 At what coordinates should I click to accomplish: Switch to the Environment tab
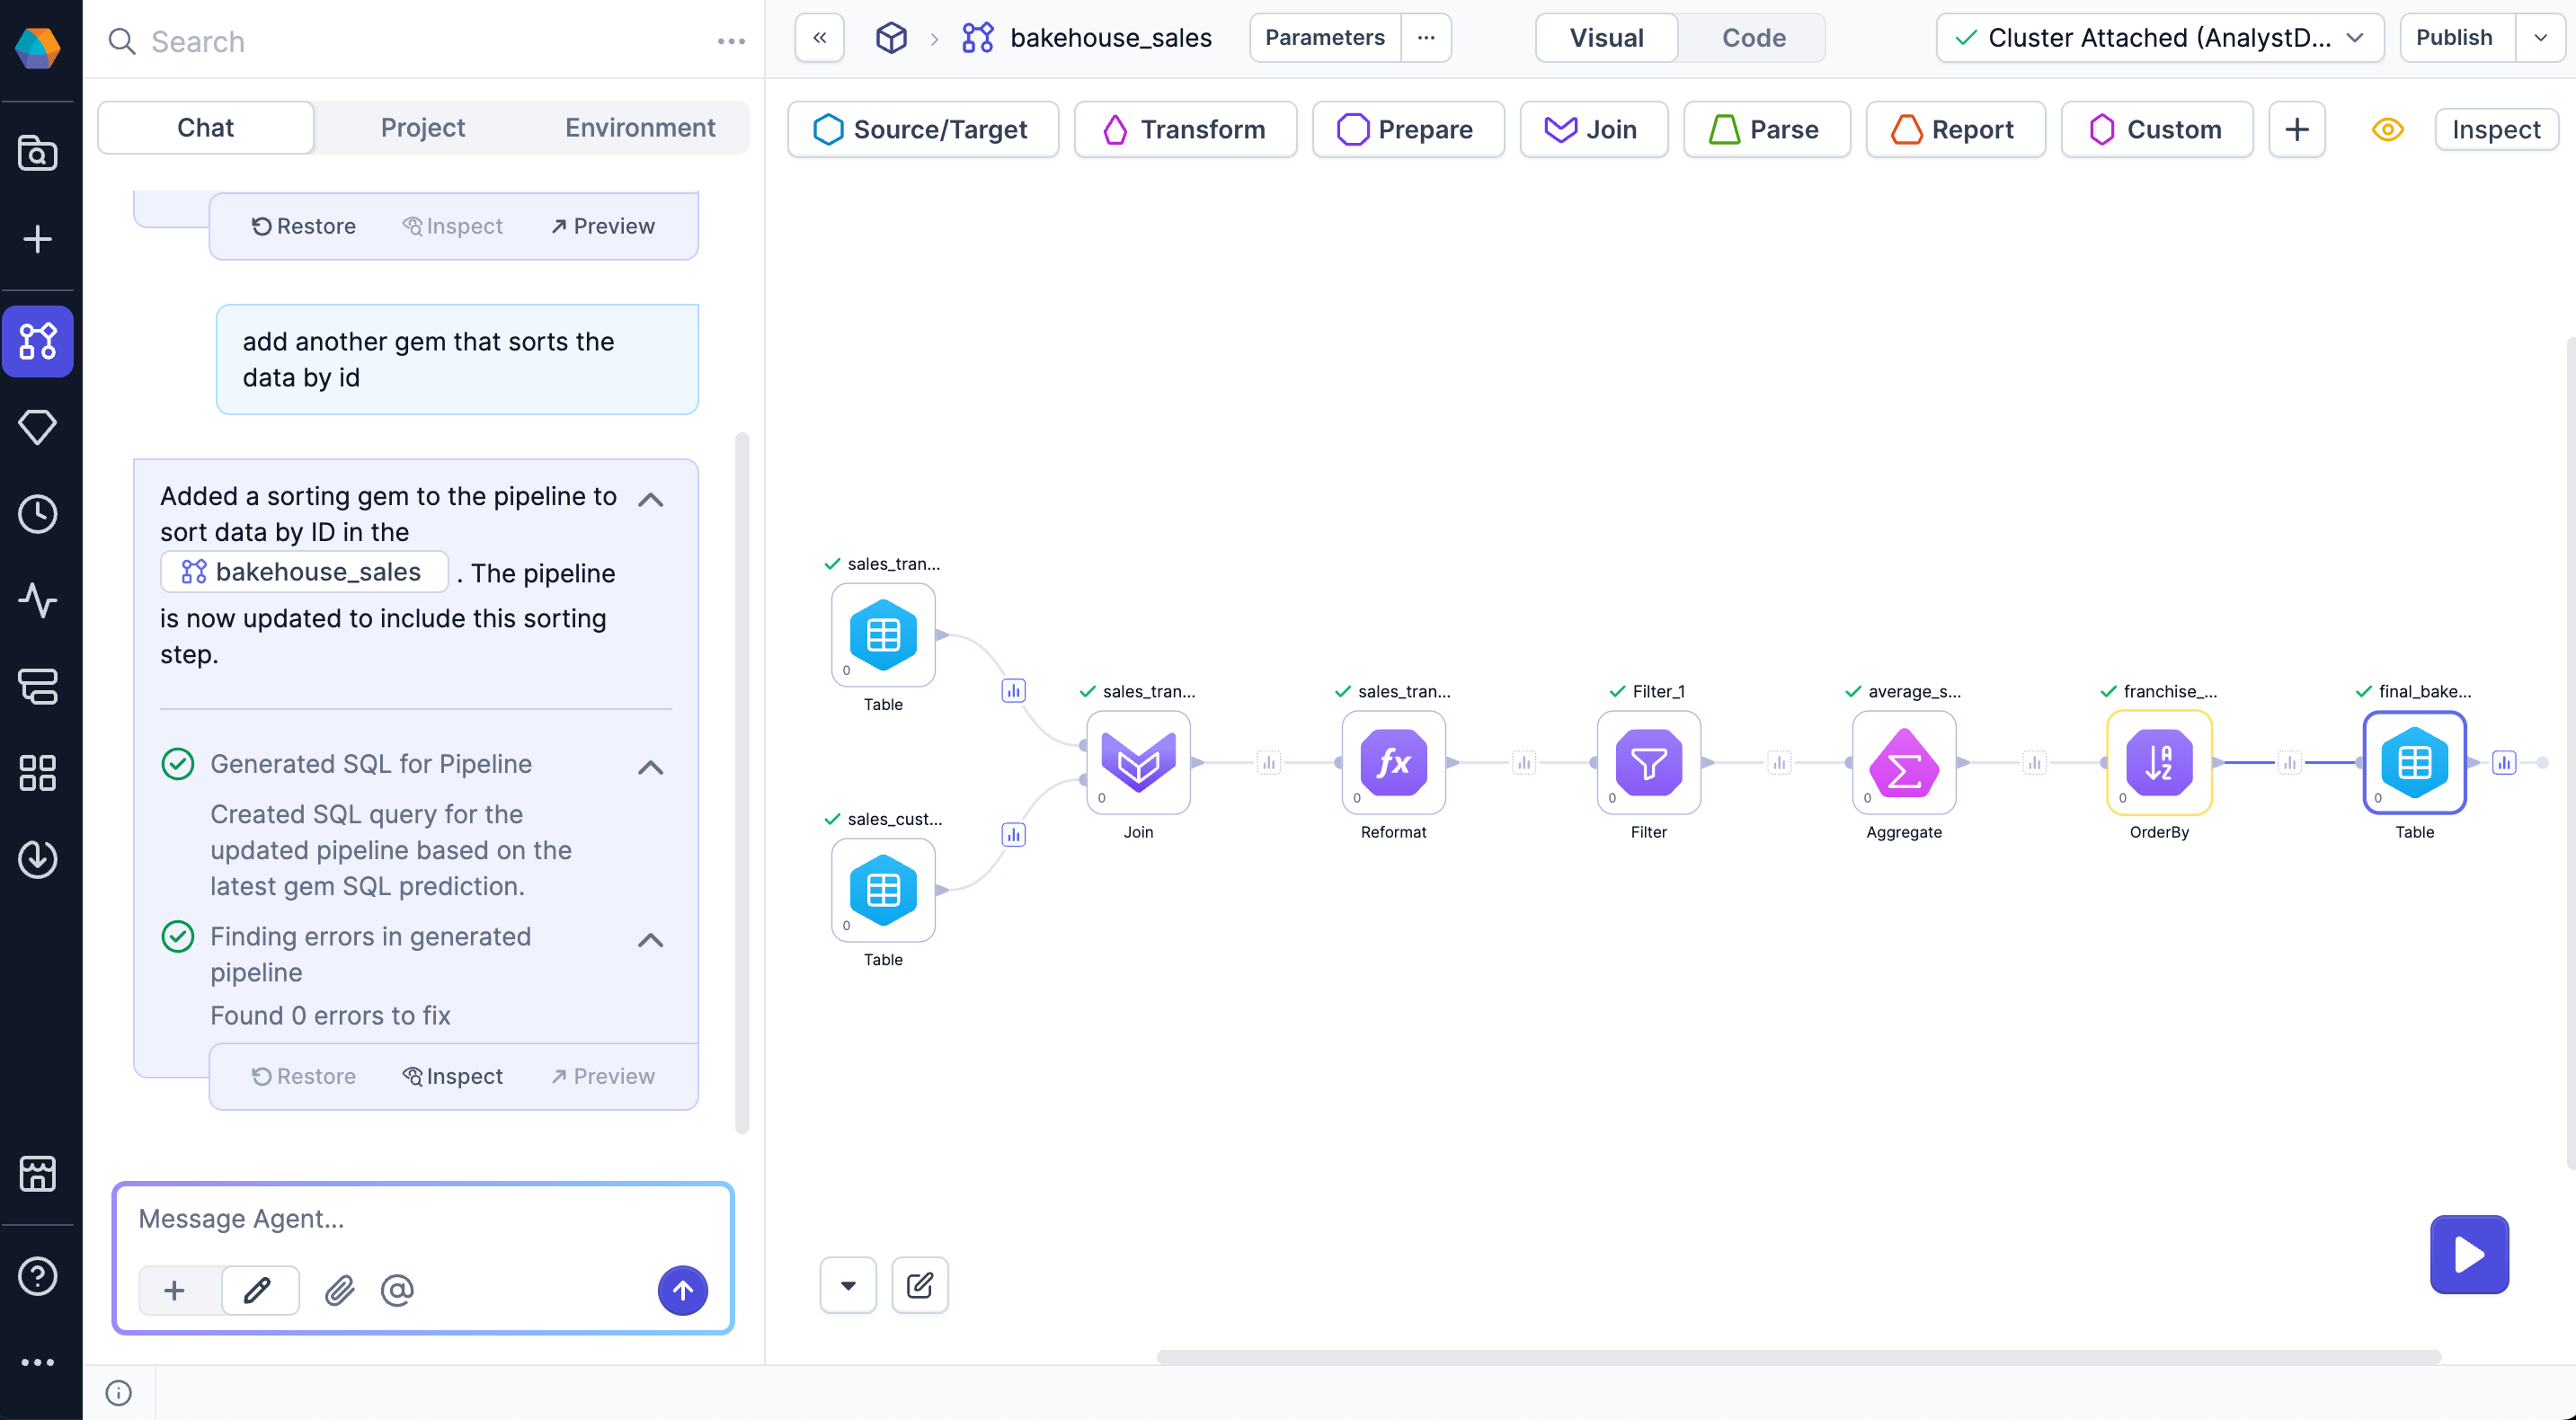click(x=640, y=127)
